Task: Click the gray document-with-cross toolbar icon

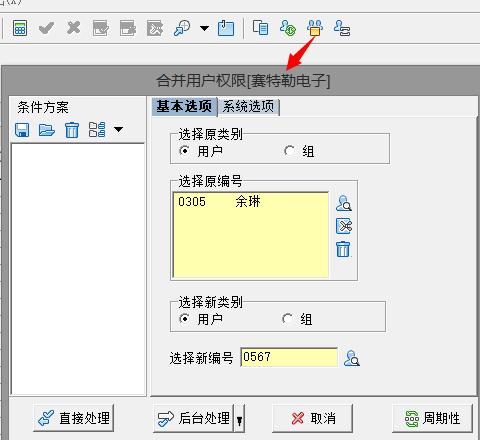Action: pos(155,28)
